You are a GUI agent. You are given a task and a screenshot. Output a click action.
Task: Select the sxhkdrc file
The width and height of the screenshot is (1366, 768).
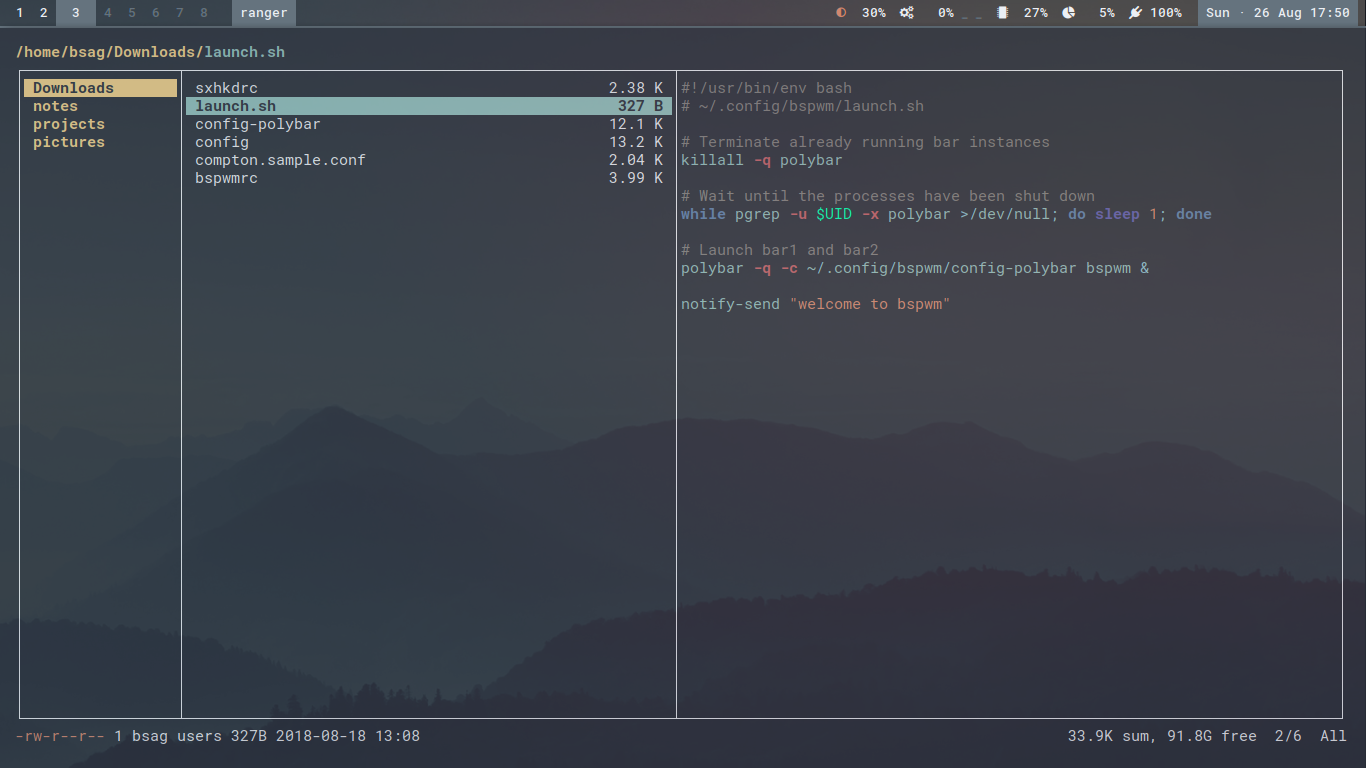226,88
